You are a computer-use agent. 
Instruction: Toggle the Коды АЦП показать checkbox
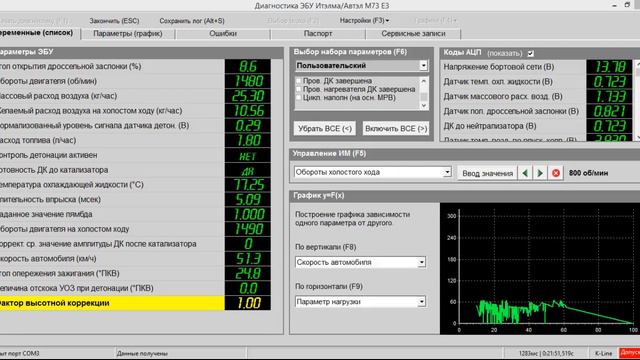click(x=531, y=53)
